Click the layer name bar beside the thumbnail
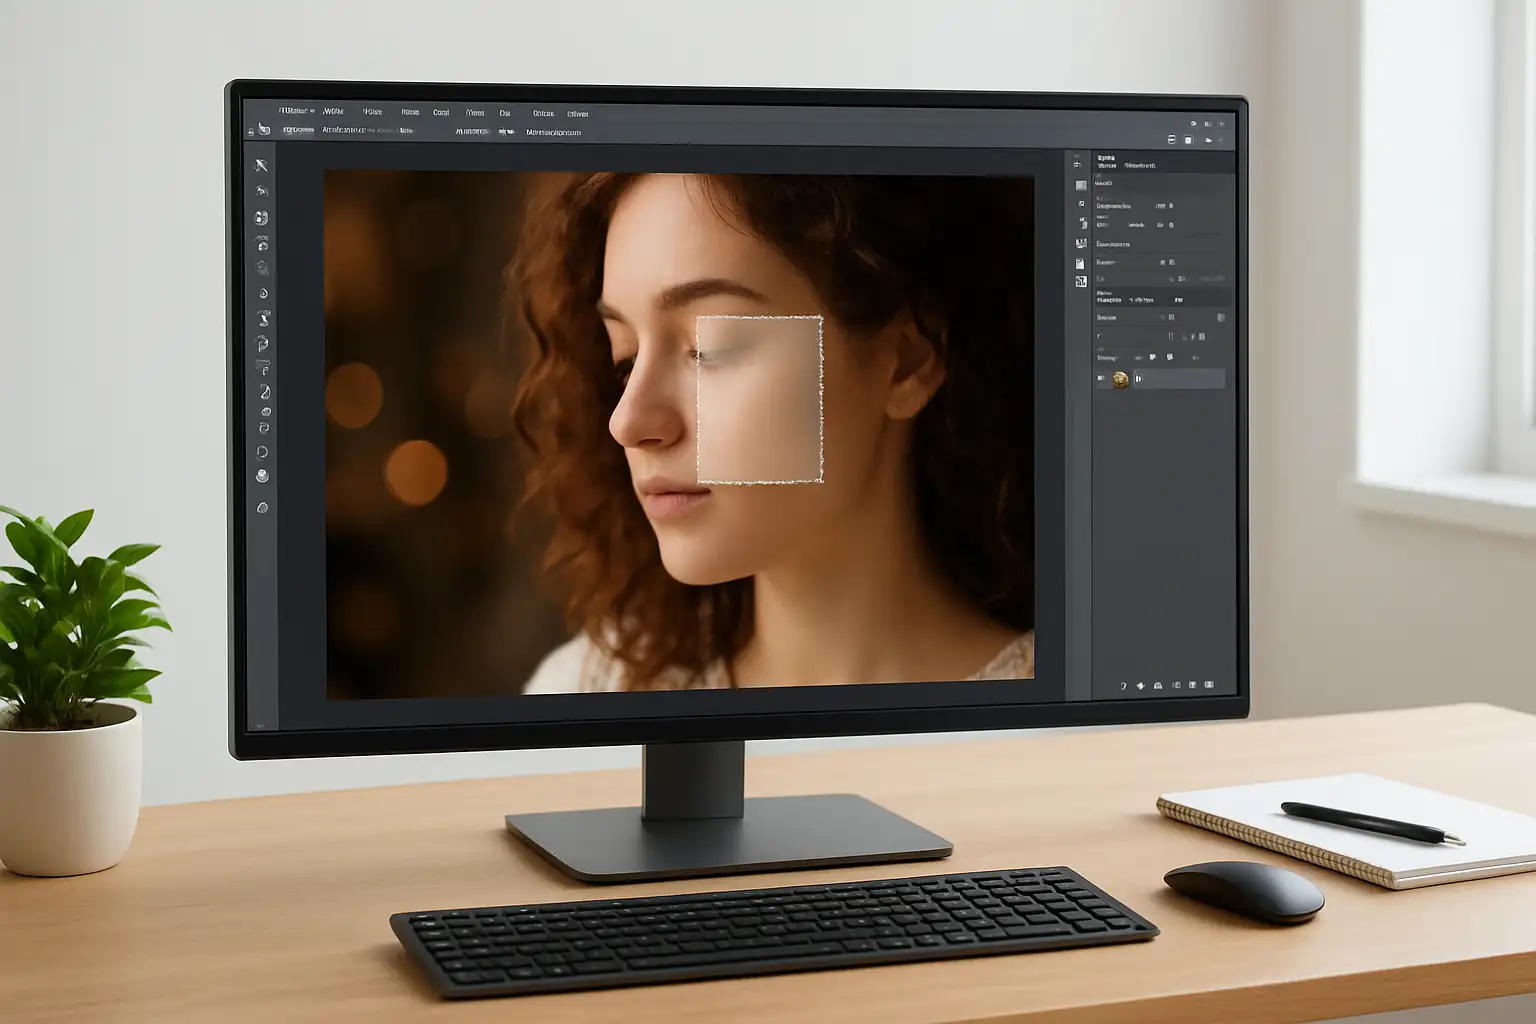Viewport: 1536px width, 1024px height. (1178, 379)
